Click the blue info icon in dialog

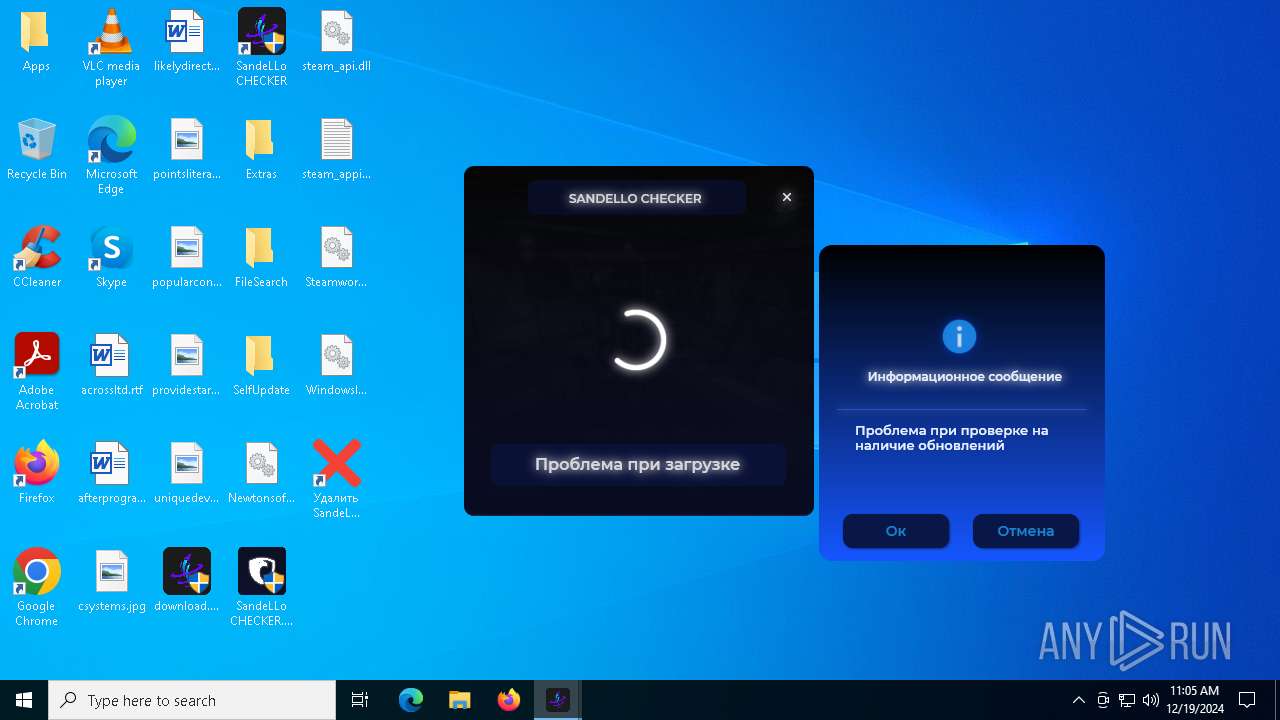(959, 337)
